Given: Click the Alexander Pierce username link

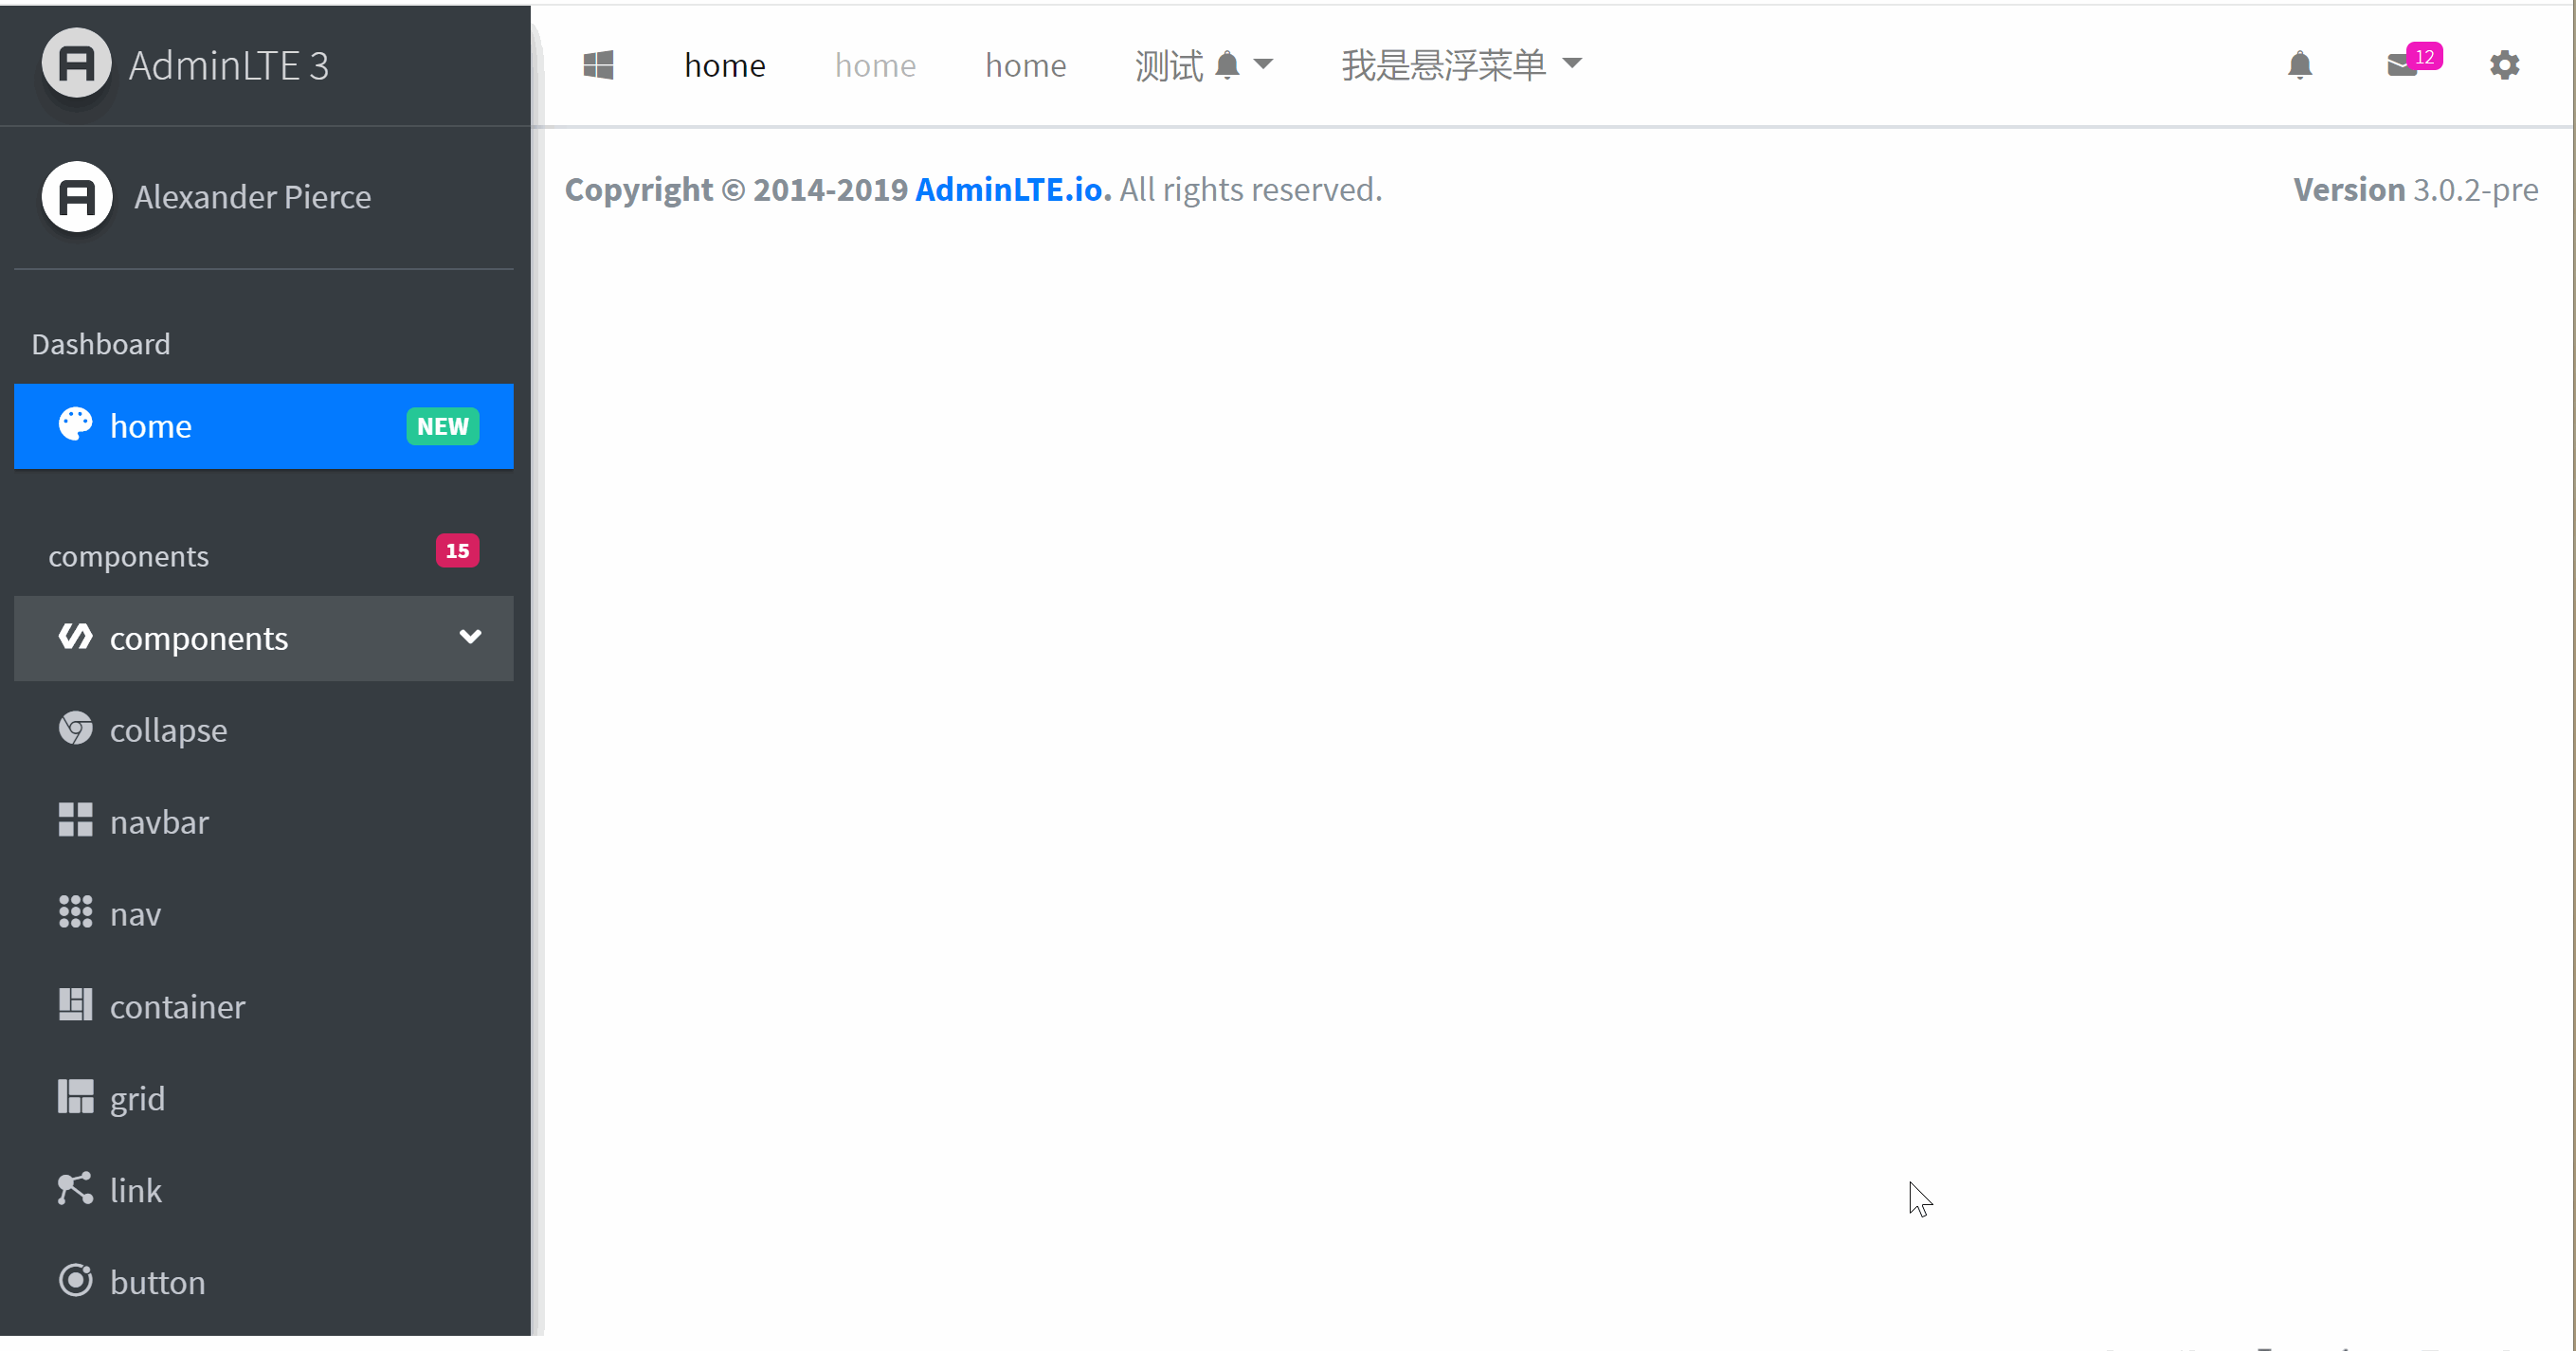Looking at the screenshot, I should pyautogui.click(x=253, y=197).
